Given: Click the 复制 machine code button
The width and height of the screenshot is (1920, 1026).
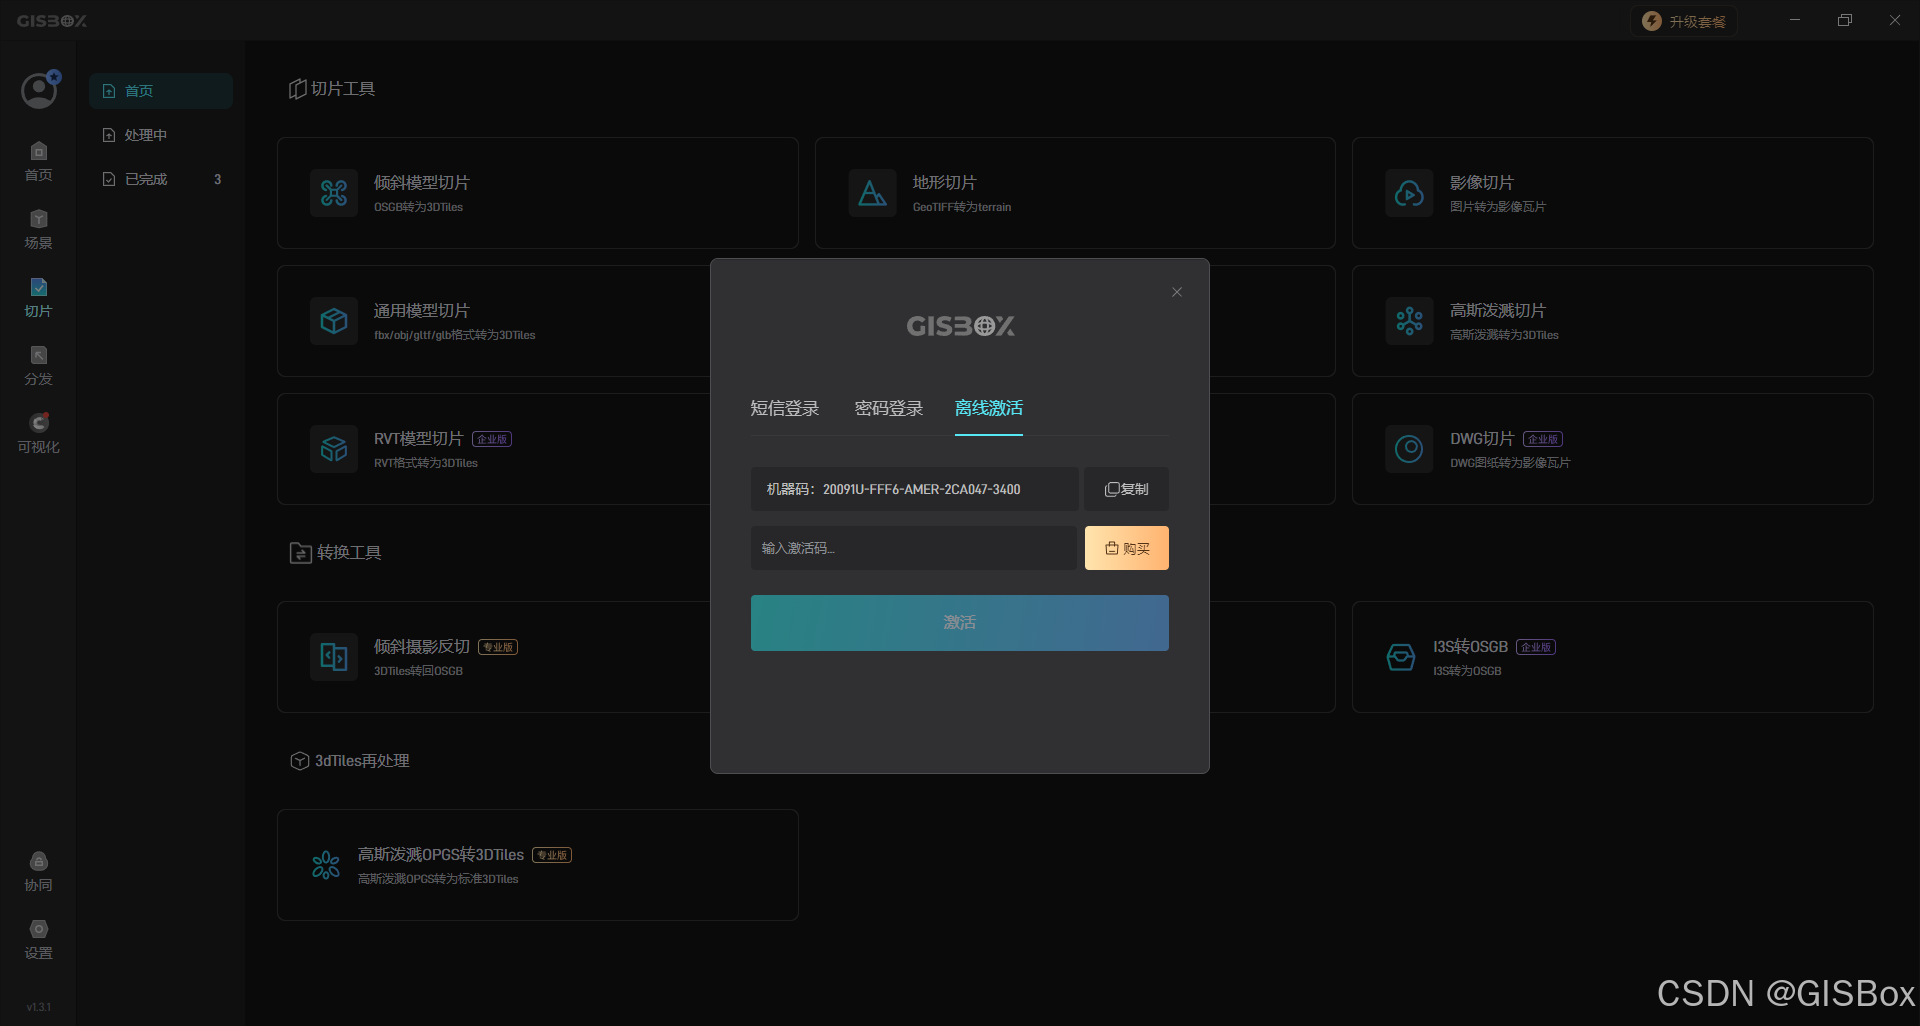Looking at the screenshot, I should [1127, 489].
